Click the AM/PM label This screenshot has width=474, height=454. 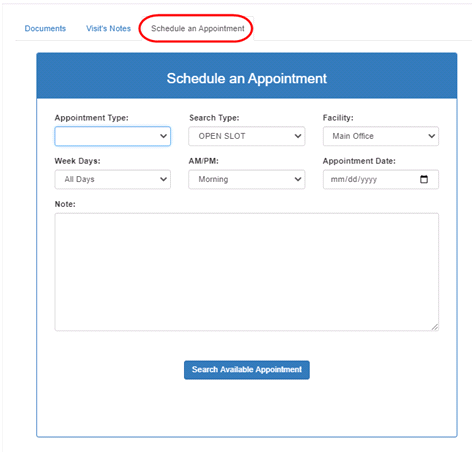204,161
